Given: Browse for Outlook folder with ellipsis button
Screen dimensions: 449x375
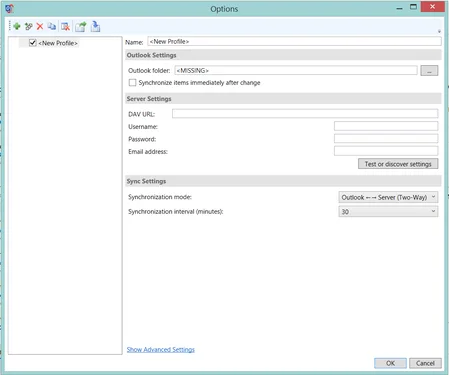Looking at the screenshot, I should [429, 70].
